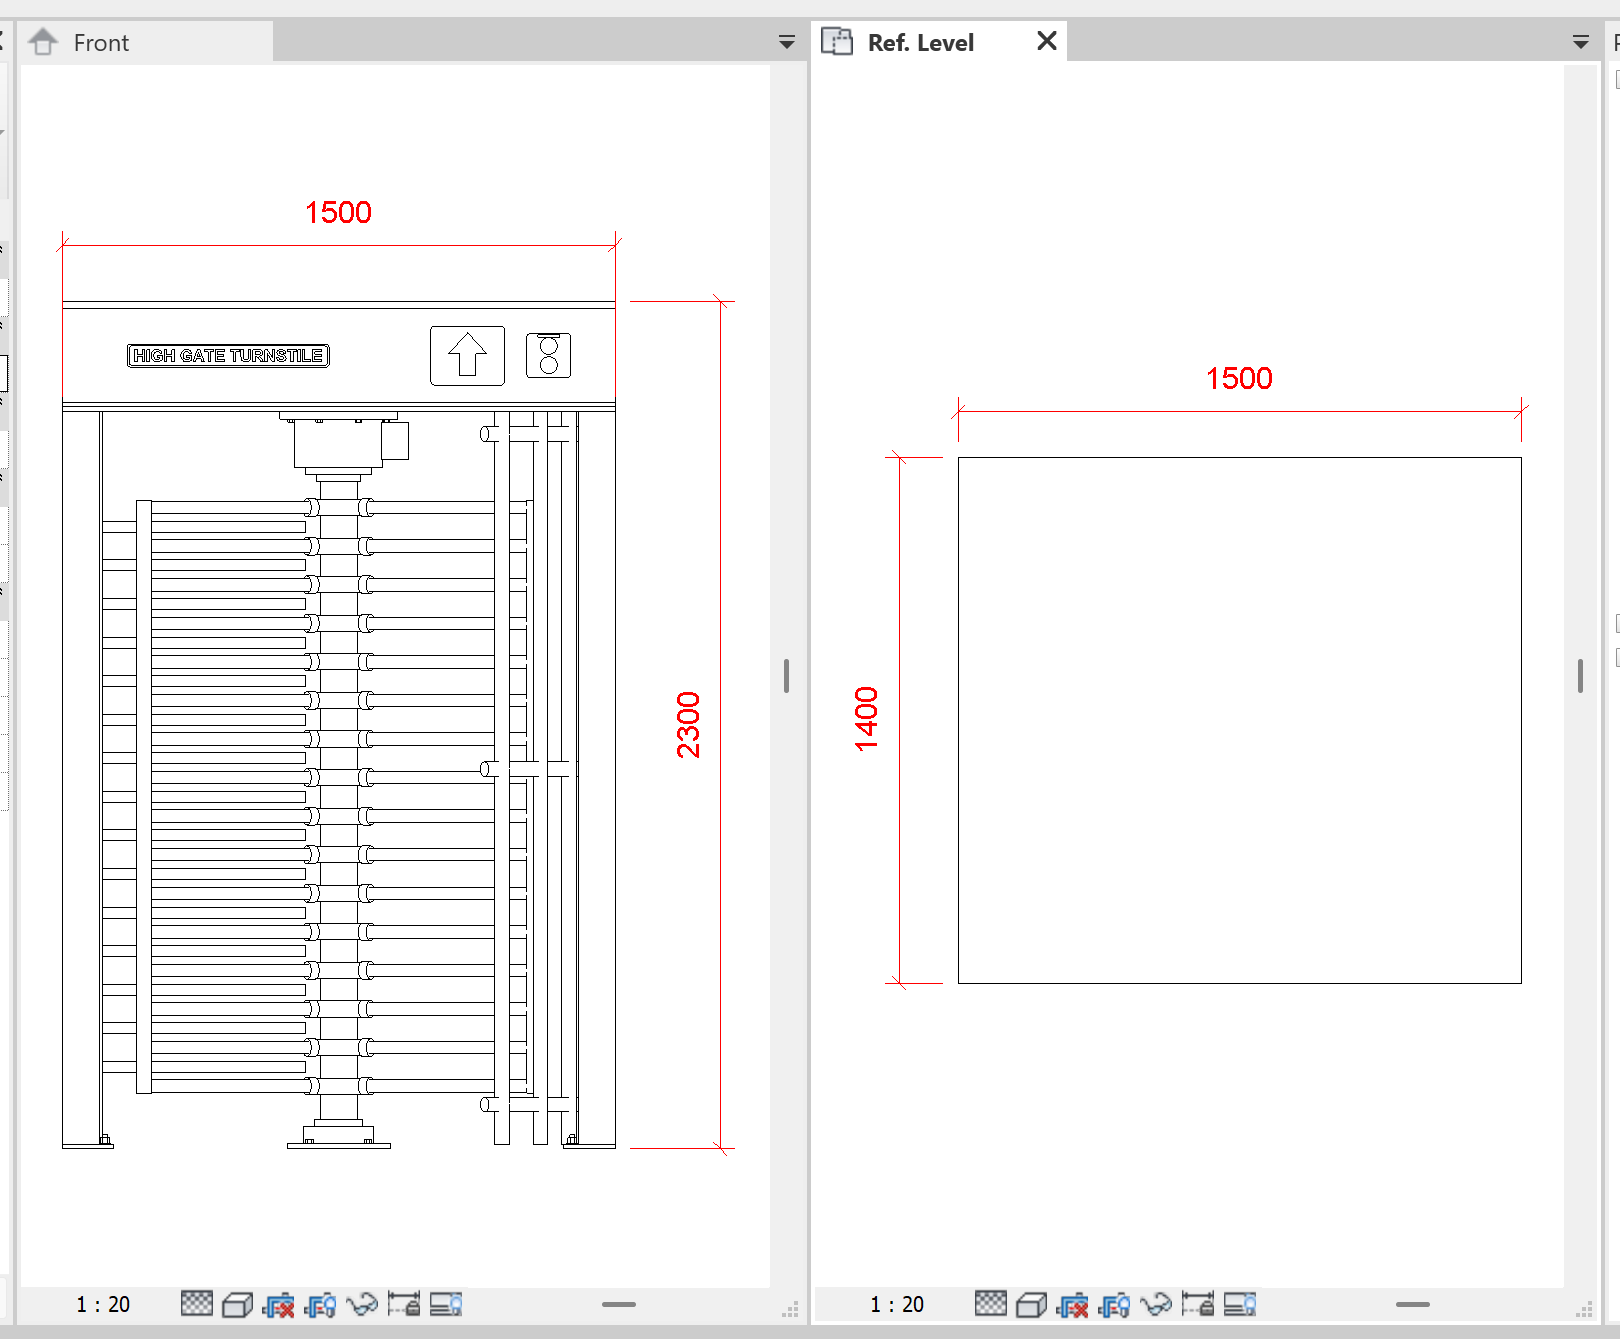Select the up-arrow sign on the turnstile

467,355
